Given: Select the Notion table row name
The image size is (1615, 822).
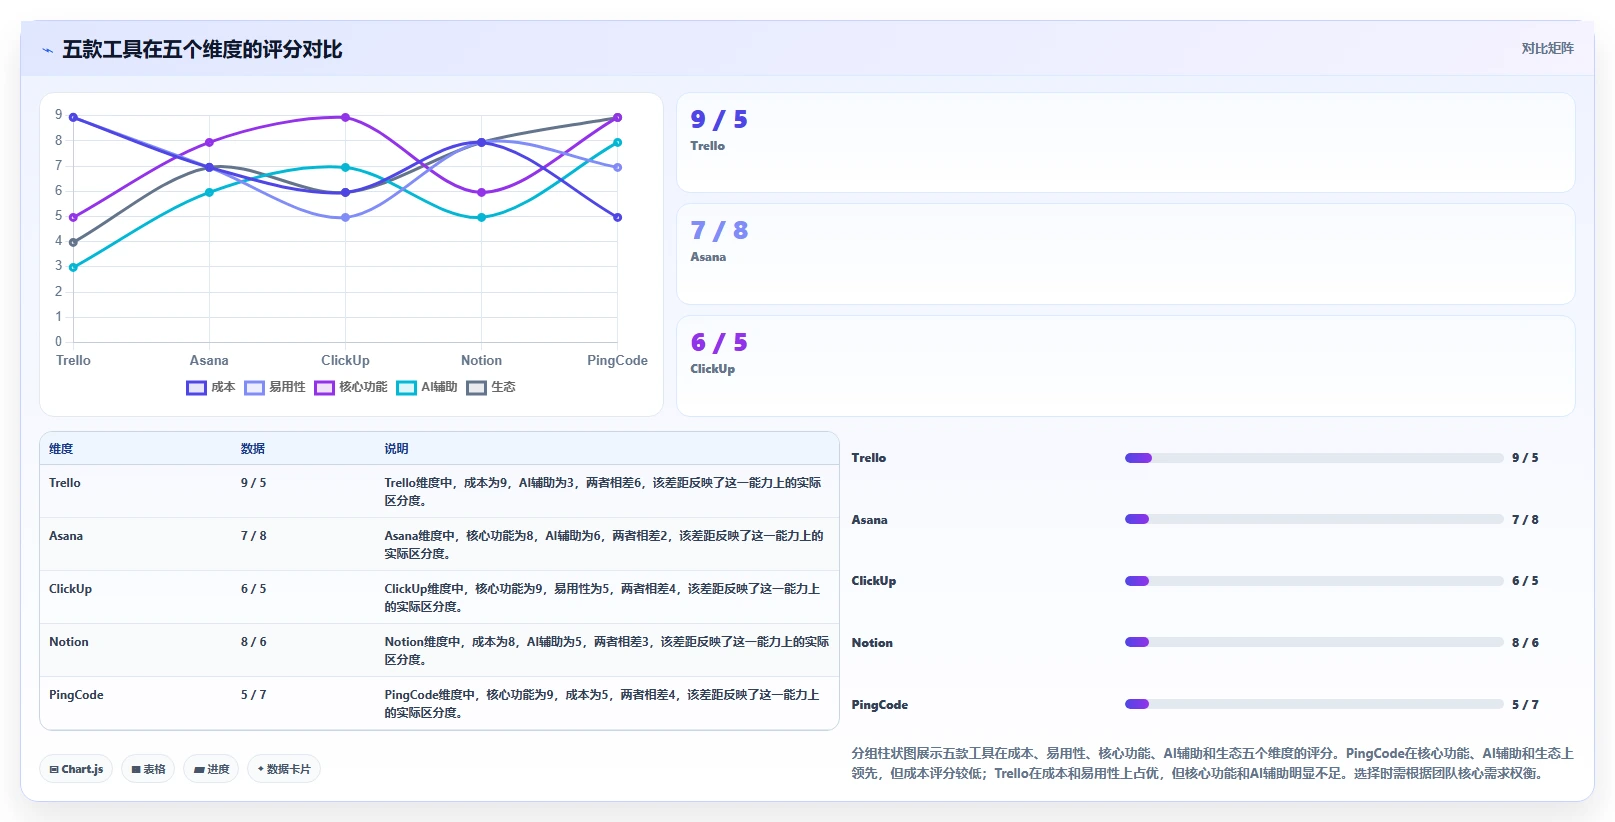Looking at the screenshot, I should pos(69,642).
